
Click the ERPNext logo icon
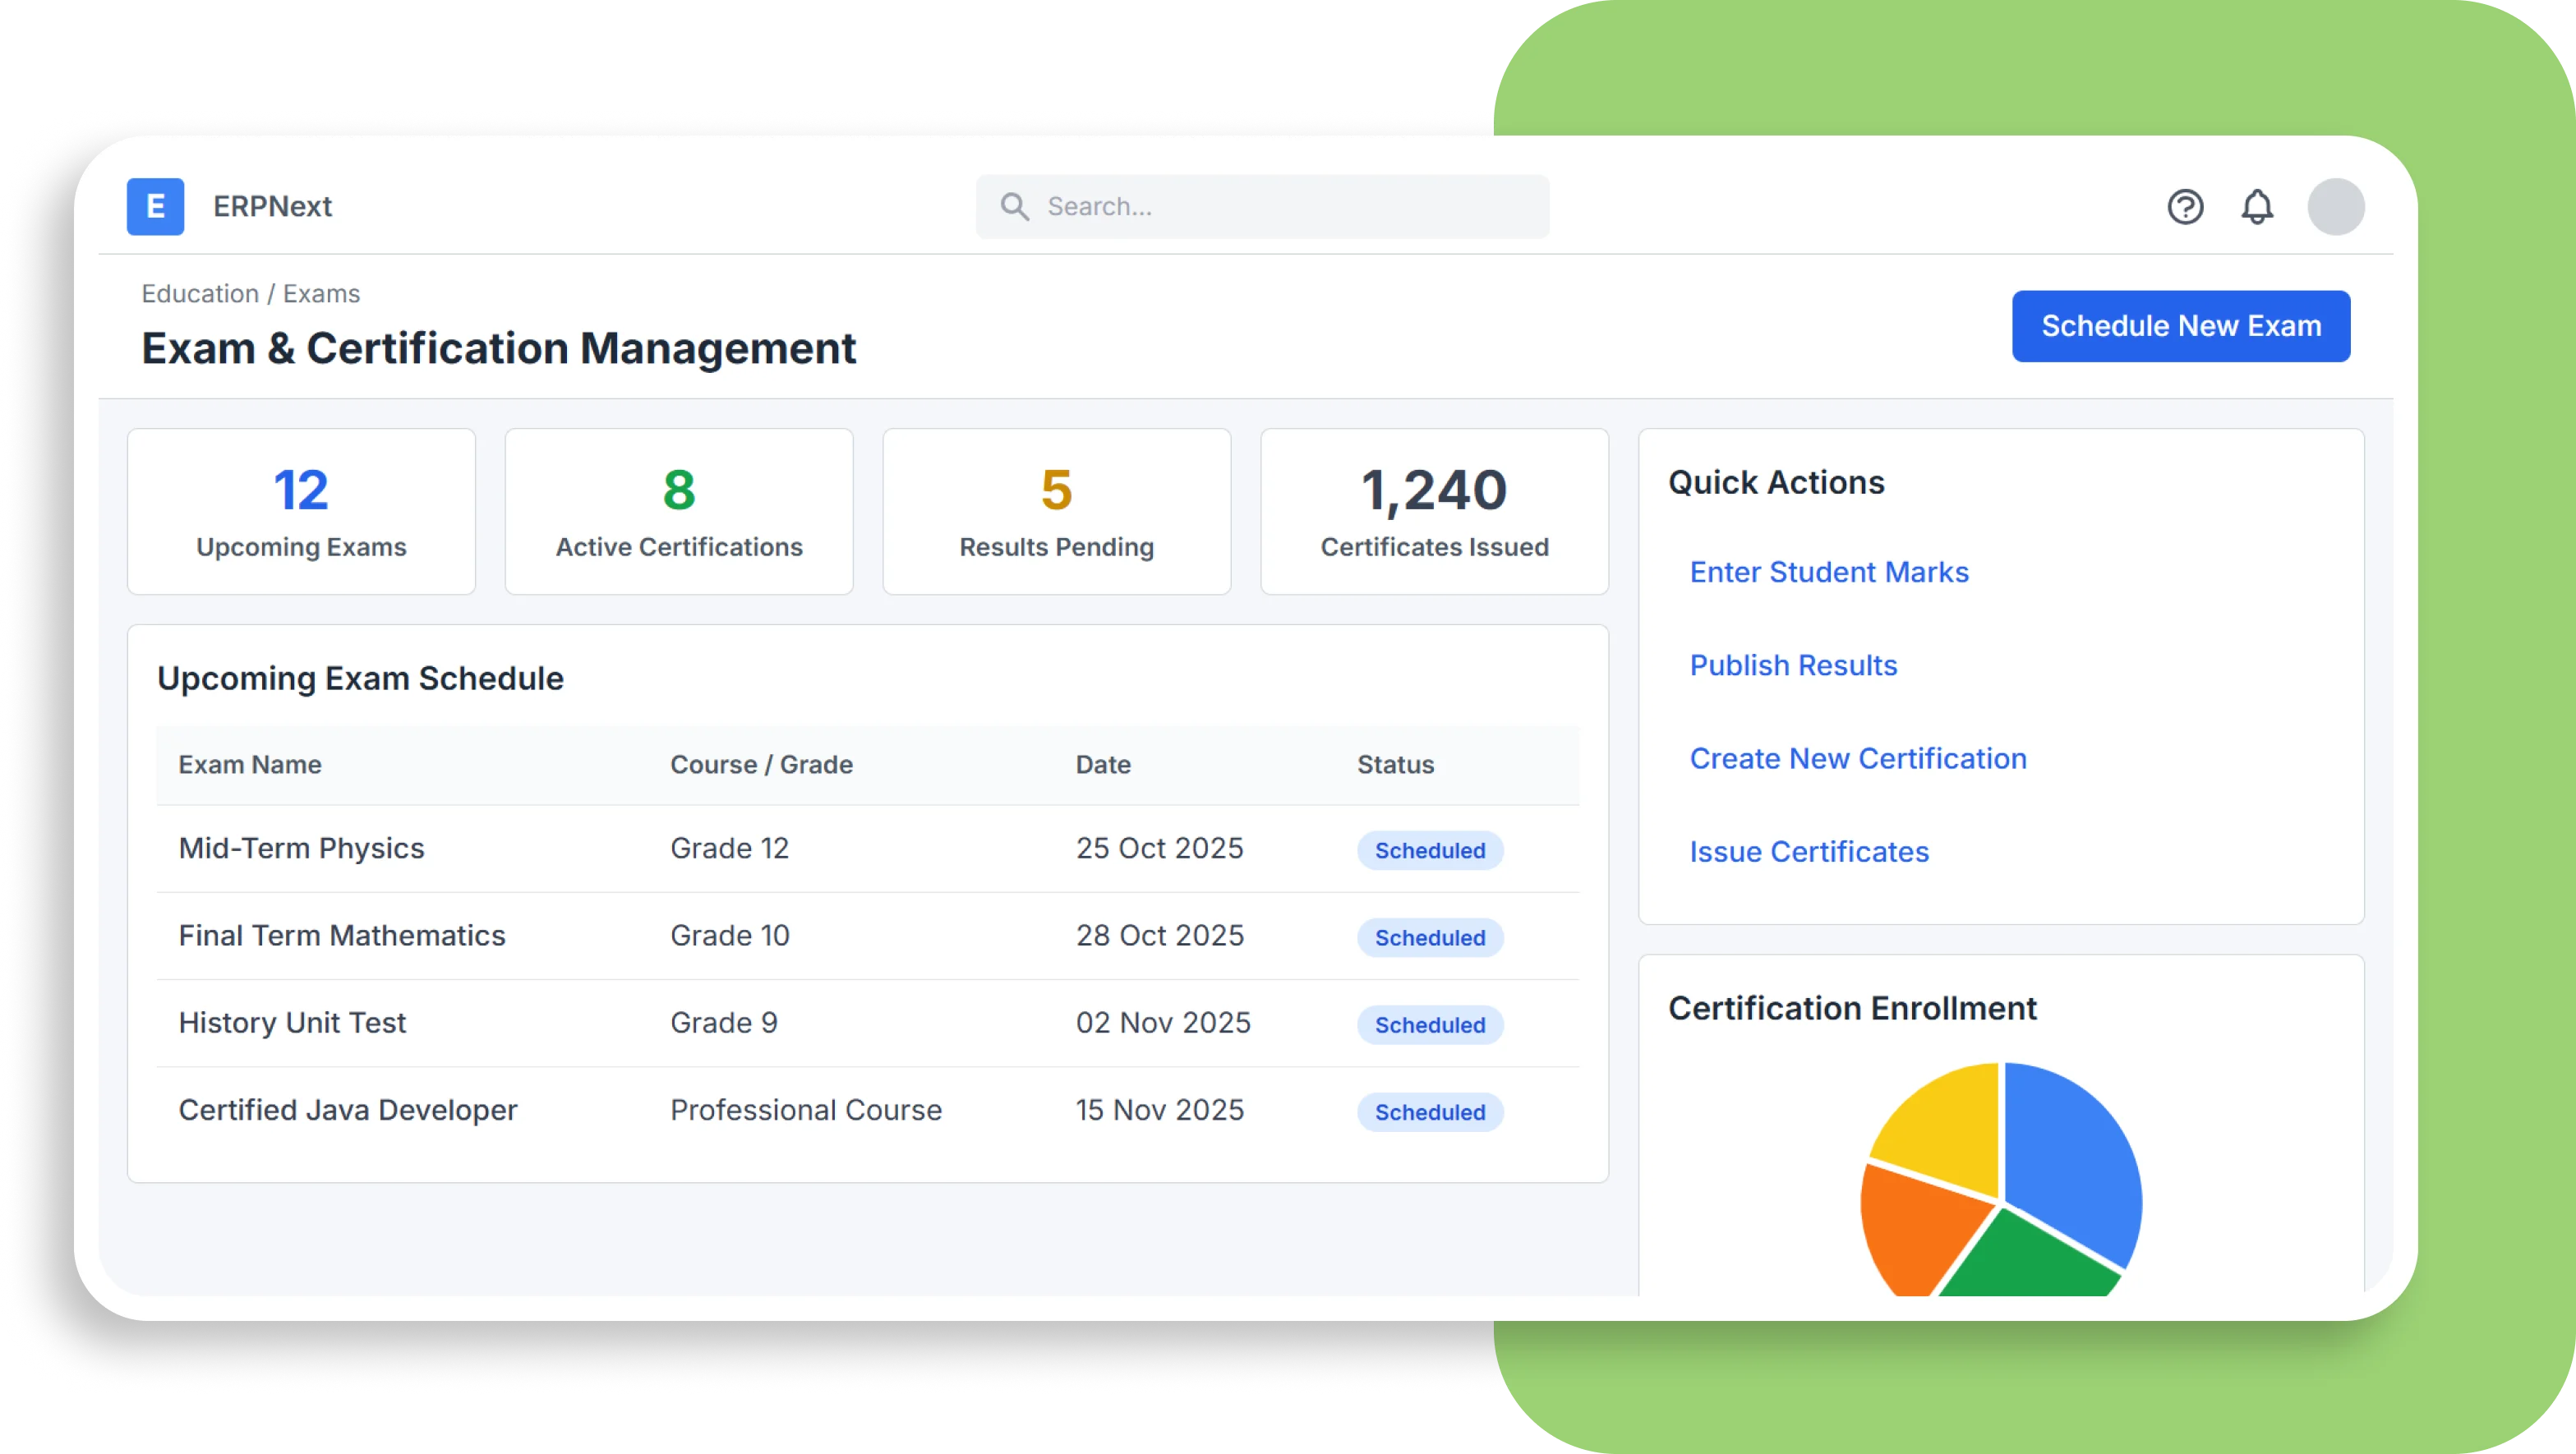tap(155, 206)
